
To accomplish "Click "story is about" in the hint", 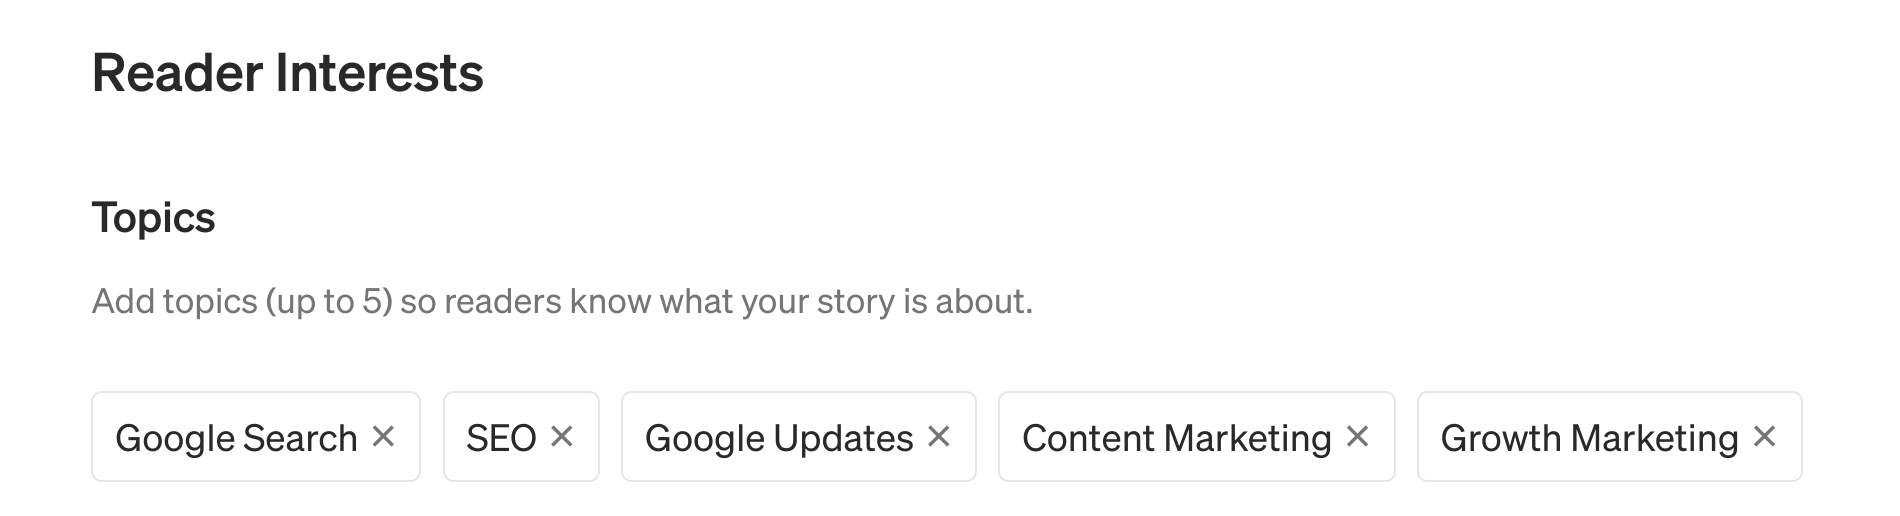I will click(912, 301).
